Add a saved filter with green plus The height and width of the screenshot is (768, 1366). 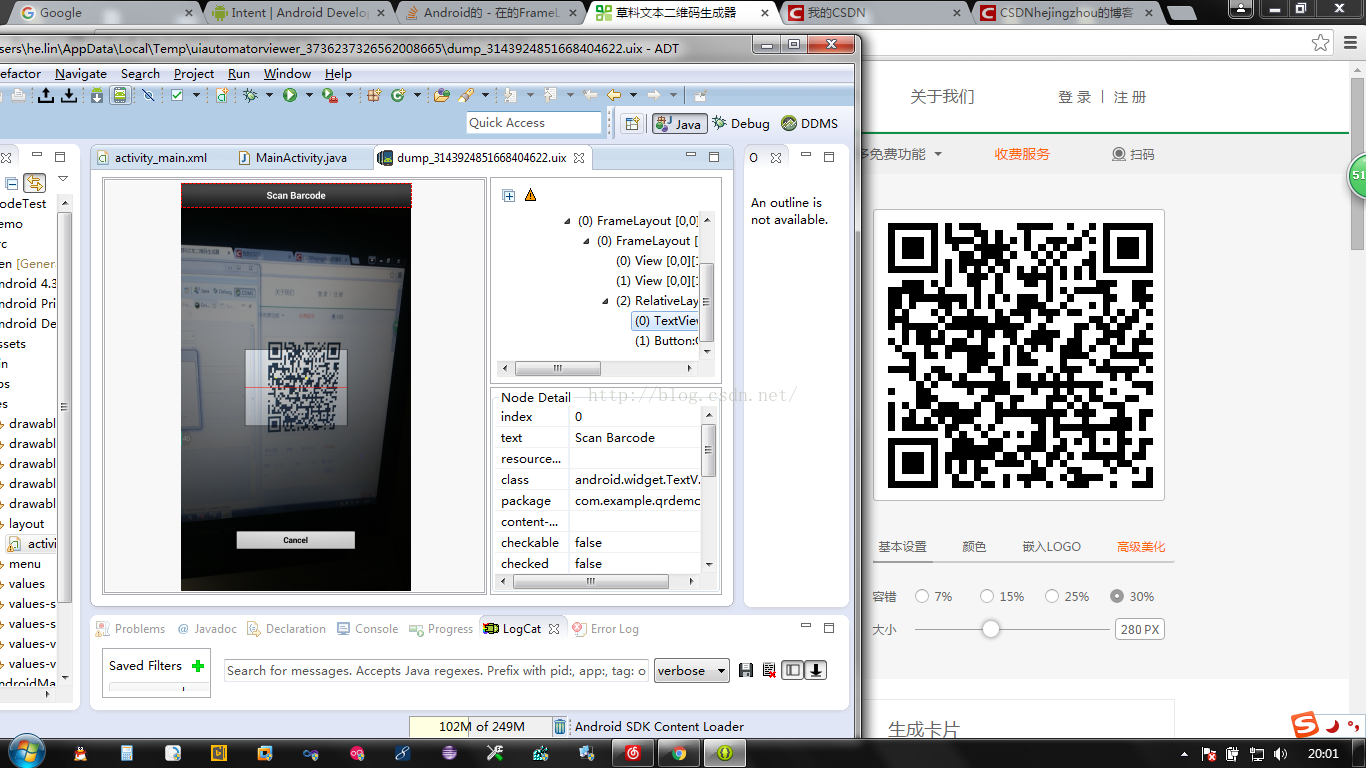point(198,665)
